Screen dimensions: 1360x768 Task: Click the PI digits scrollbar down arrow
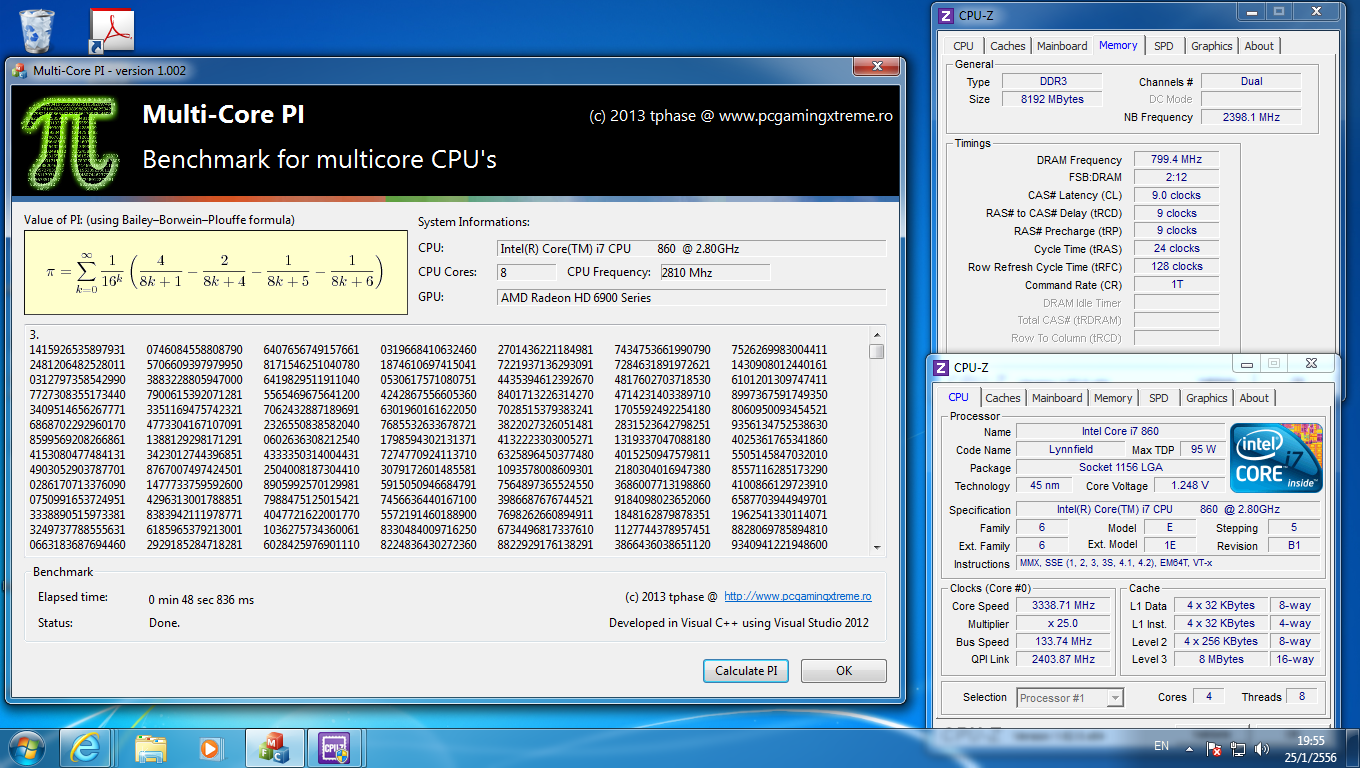pyautogui.click(x=876, y=547)
